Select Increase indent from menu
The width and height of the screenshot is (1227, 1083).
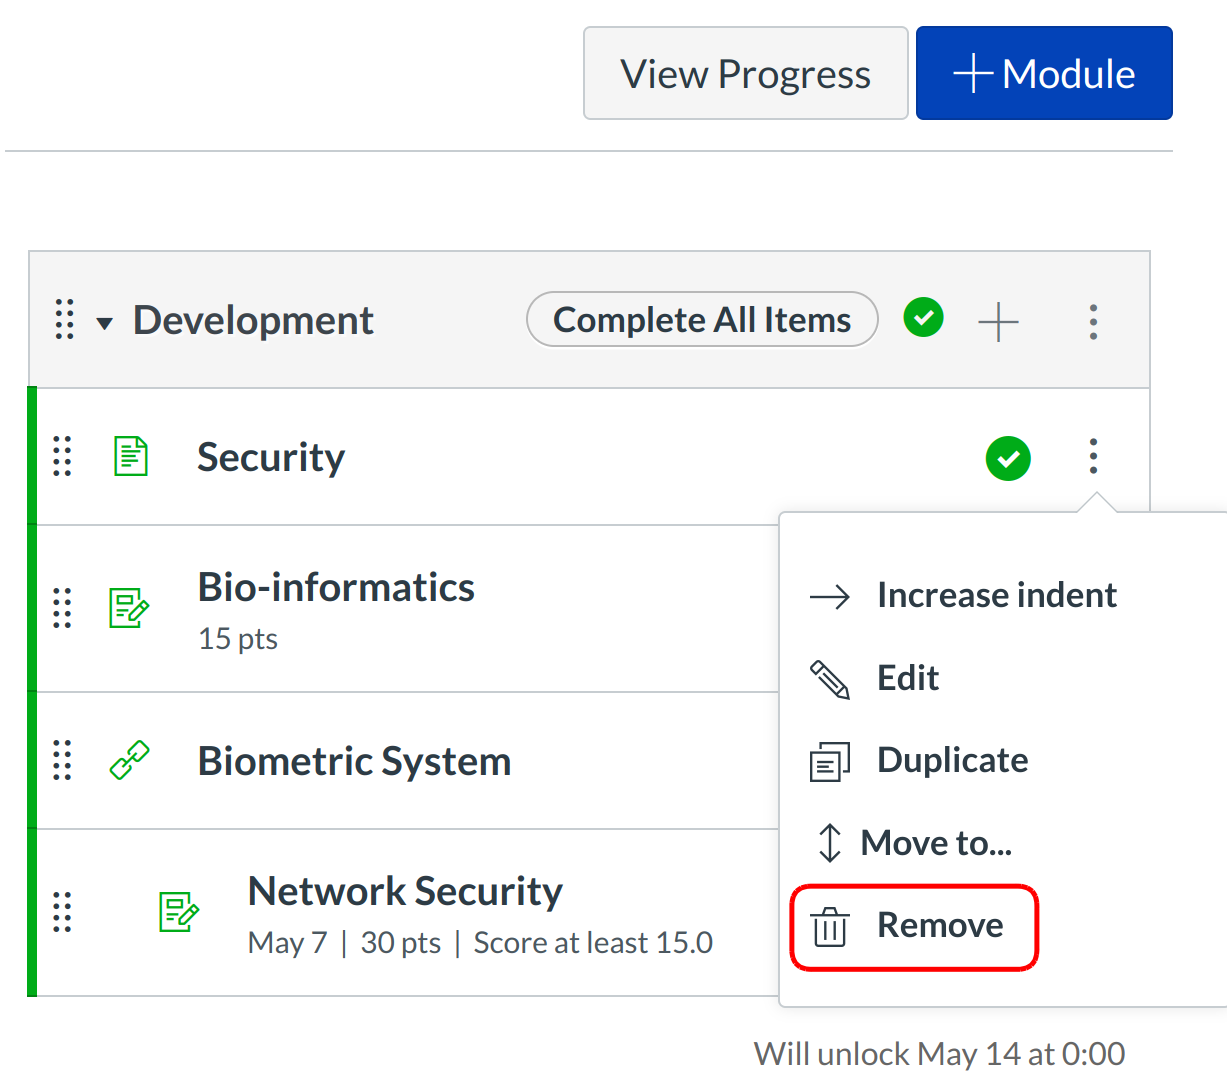coord(995,596)
